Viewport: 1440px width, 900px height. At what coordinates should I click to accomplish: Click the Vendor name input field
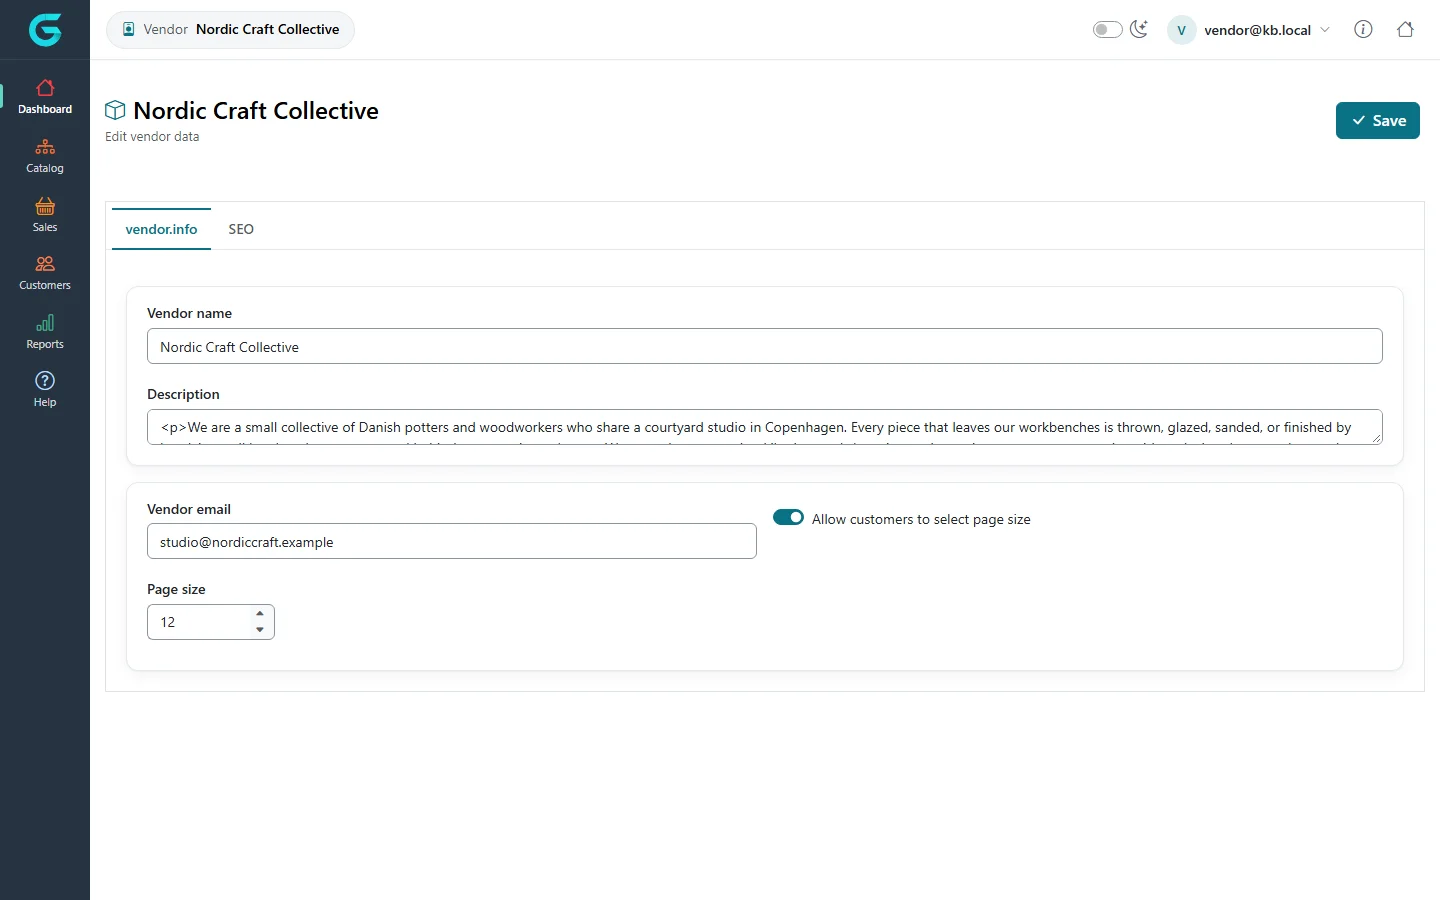click(764, 346)
